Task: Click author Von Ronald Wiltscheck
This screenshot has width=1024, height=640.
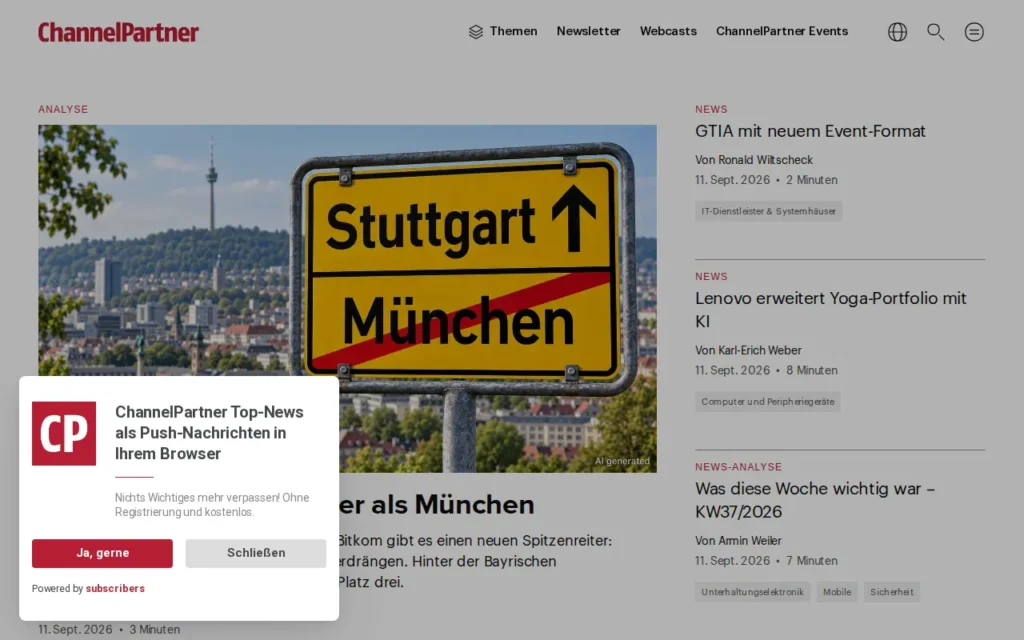Action: (754, 160)
